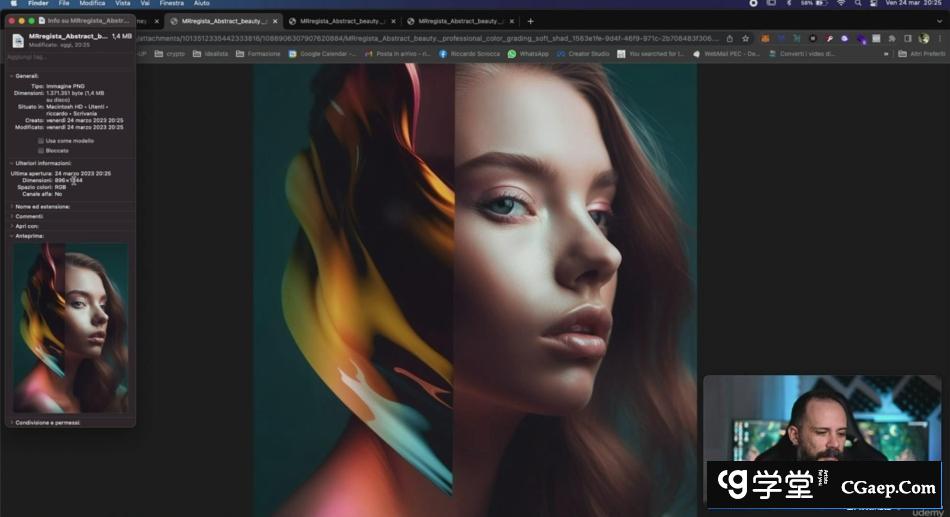The height and width of the screenshot is (517, 950).
Task: Bookmark this page with the star icon
Action: point(745,38)
